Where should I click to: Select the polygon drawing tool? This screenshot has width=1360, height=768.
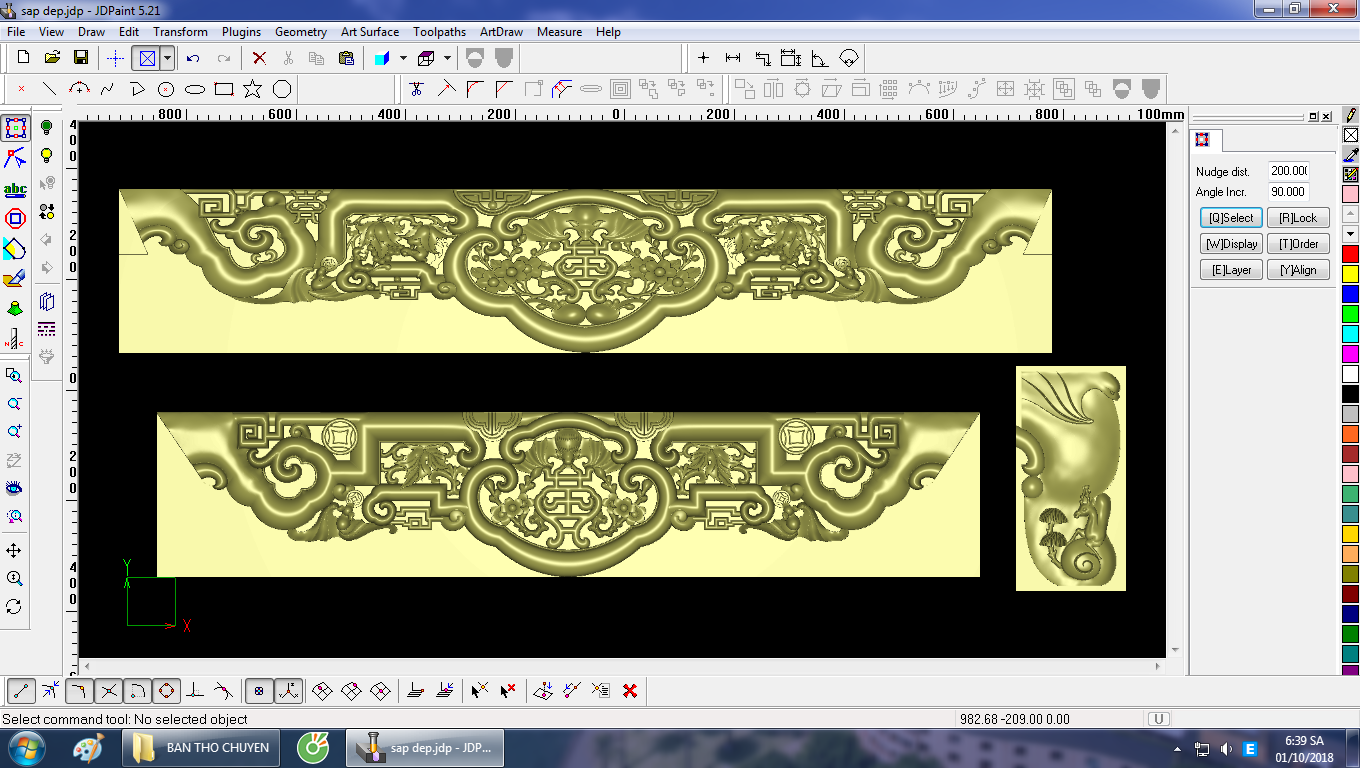[282, 89]
